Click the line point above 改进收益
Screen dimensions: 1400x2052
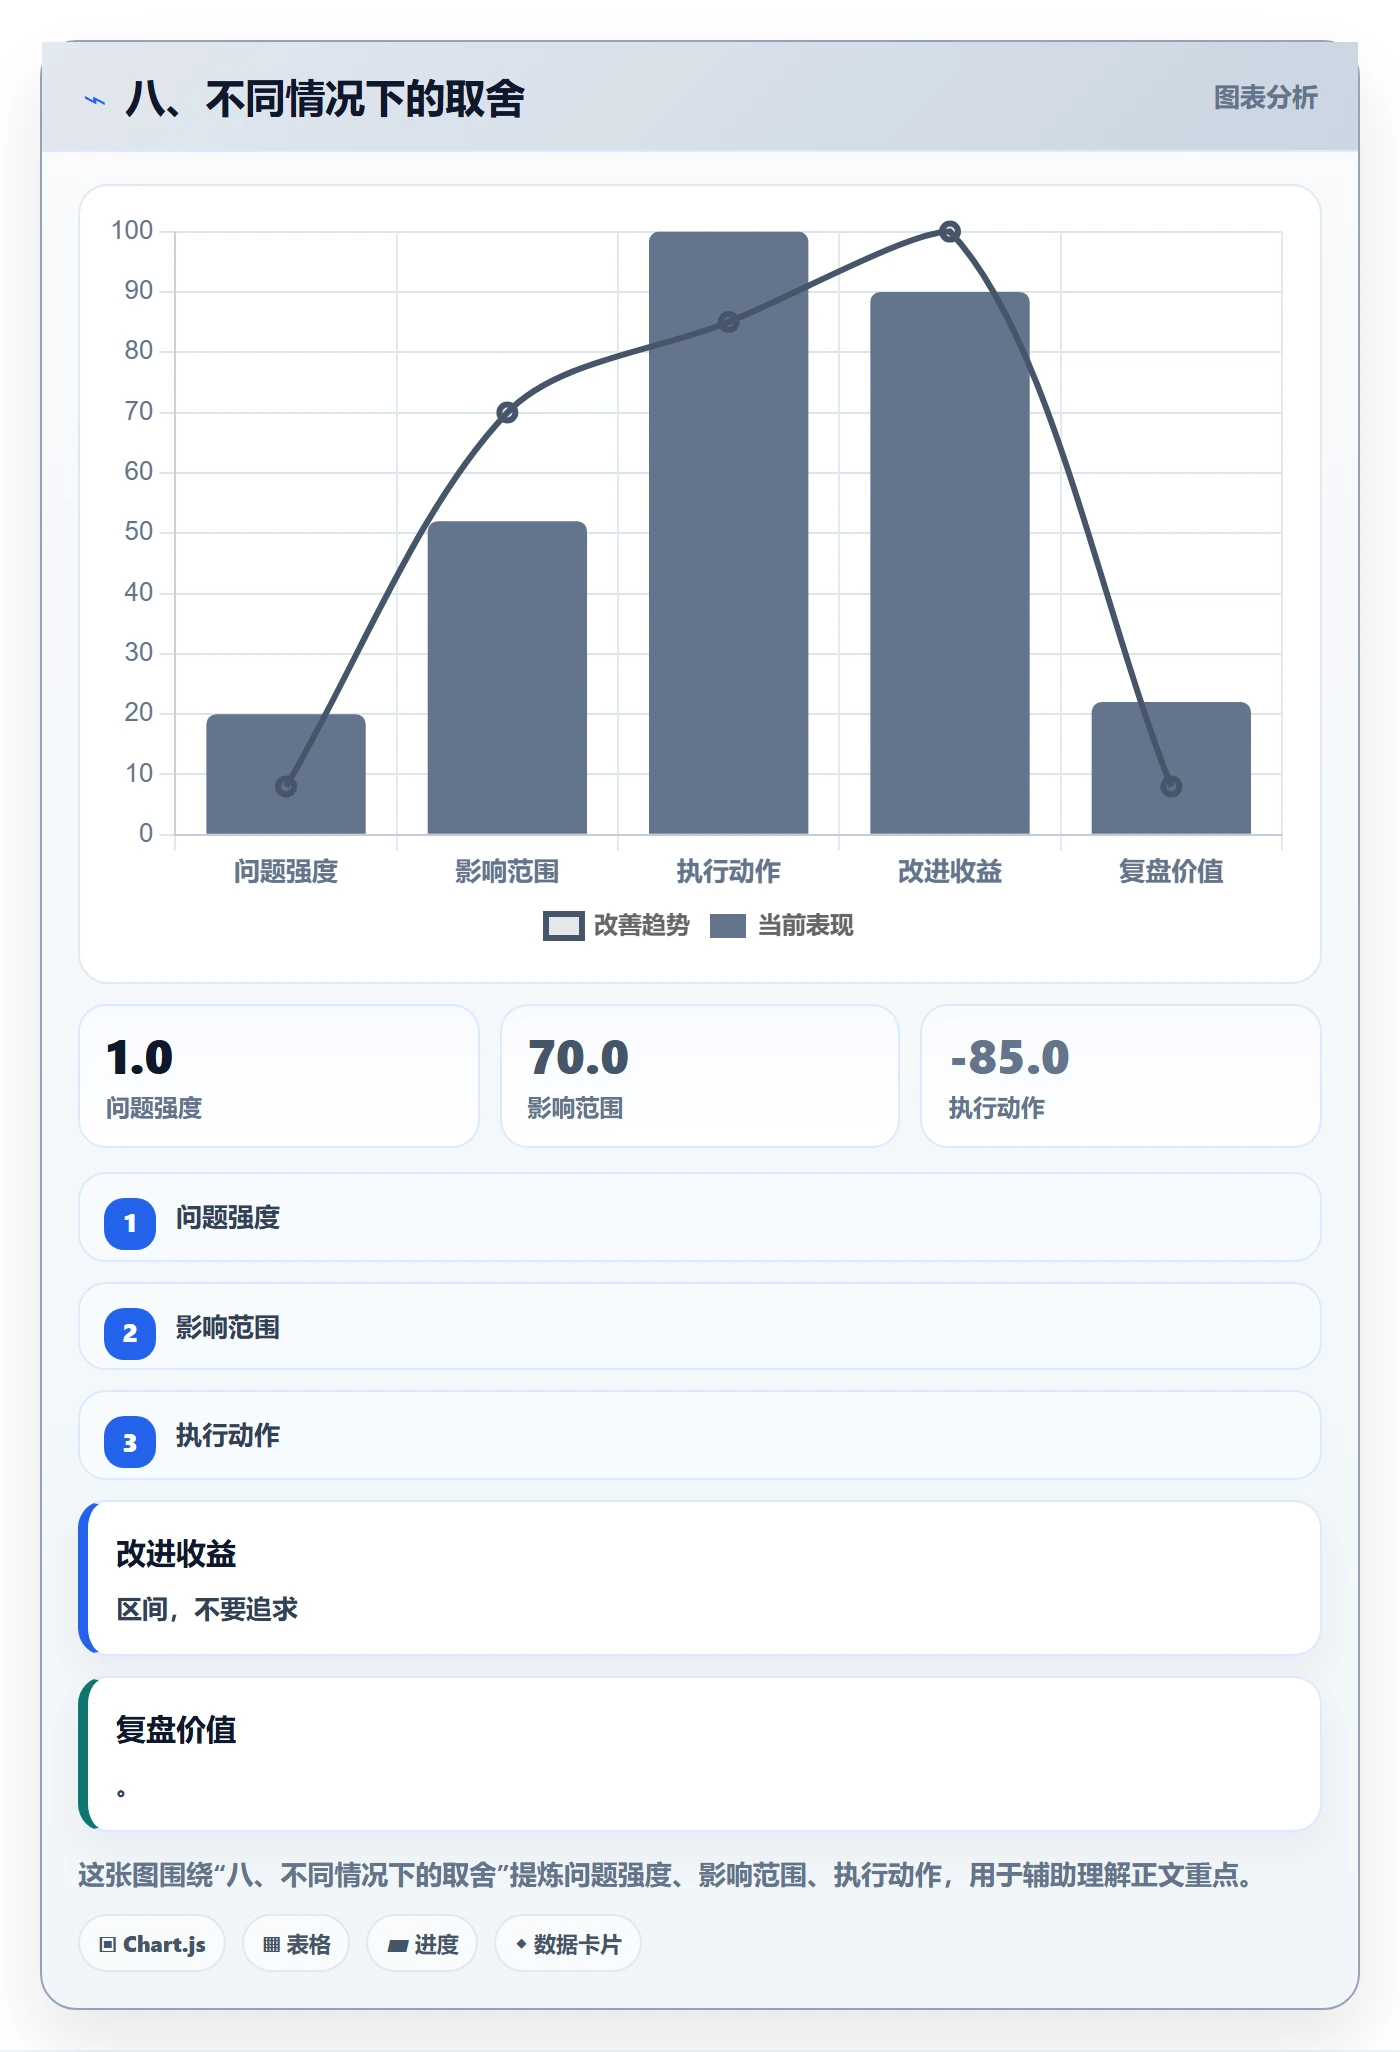tap(950, 232)
